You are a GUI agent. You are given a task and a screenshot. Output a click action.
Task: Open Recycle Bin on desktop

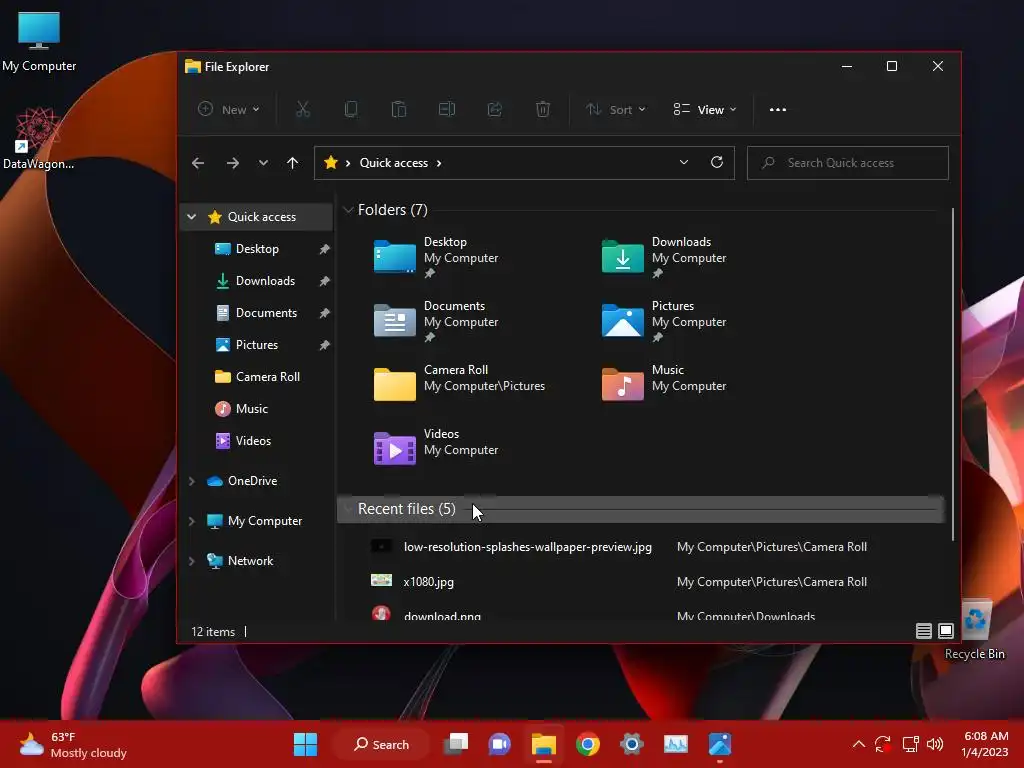[x=975, y=630]
